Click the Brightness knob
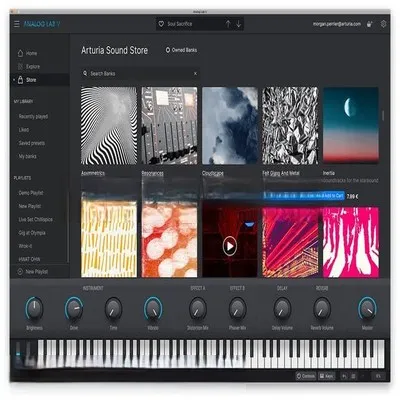400x400 pixels. click(34, 308)
